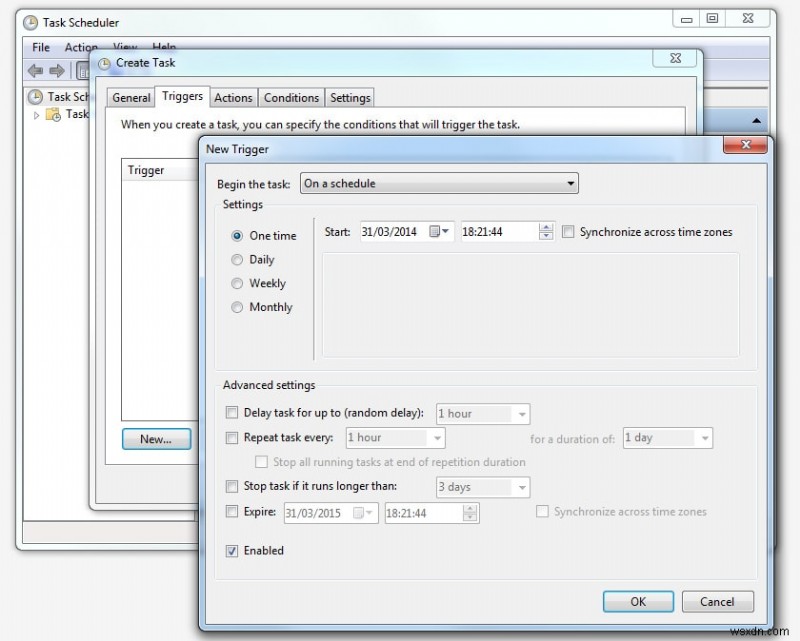Open the for a duration of dropdown

(668, 438)
